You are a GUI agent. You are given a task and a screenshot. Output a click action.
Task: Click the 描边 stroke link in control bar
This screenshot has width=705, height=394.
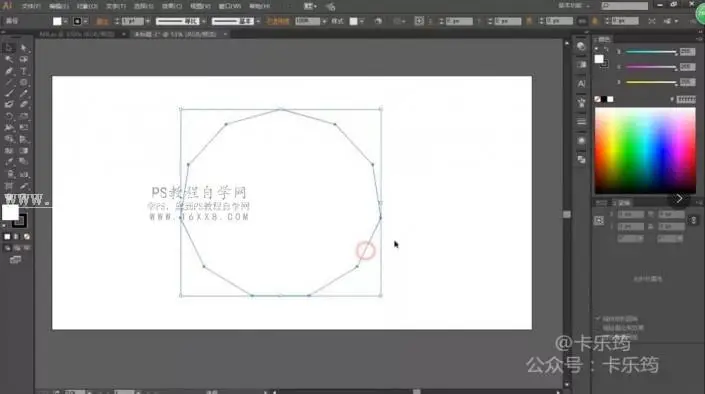click(102, 21)
